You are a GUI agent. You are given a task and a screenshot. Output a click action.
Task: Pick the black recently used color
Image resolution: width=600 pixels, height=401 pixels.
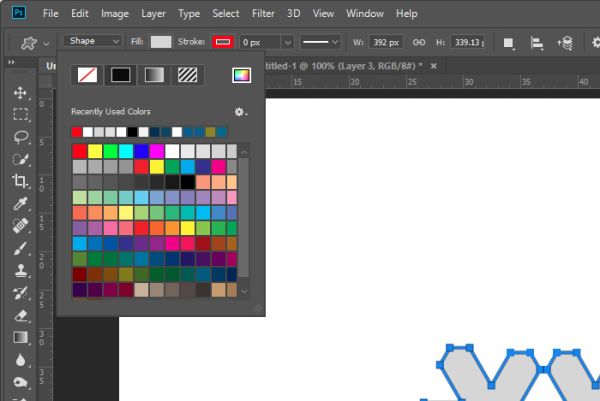[x=132, y=132]
